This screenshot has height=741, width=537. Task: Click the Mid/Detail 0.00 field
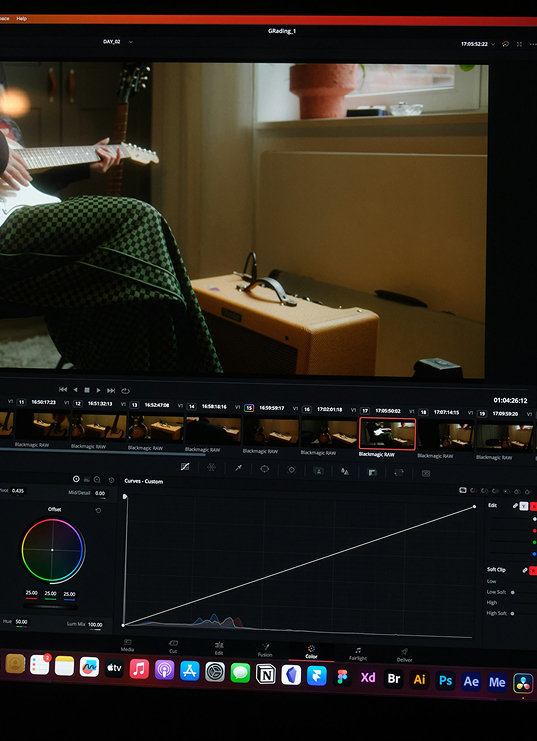100,493
